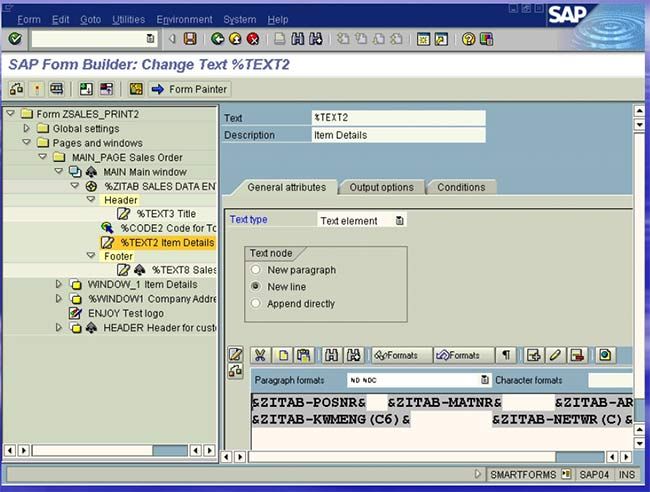The height and width of the screenshot is (492, 650).
Task: Open the Environment menu
Action: (x=184, y=19)
